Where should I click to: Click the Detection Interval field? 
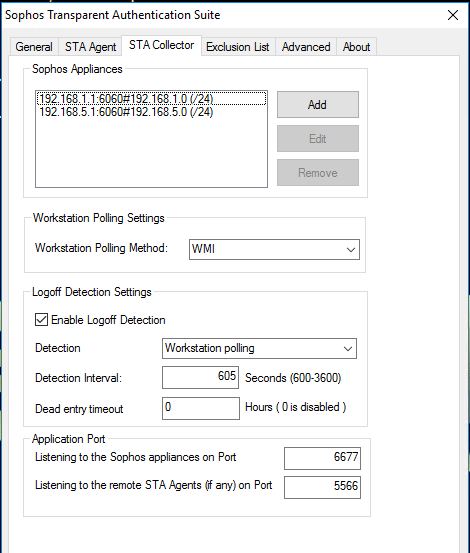pyautogui.click(x=200, y=377)
